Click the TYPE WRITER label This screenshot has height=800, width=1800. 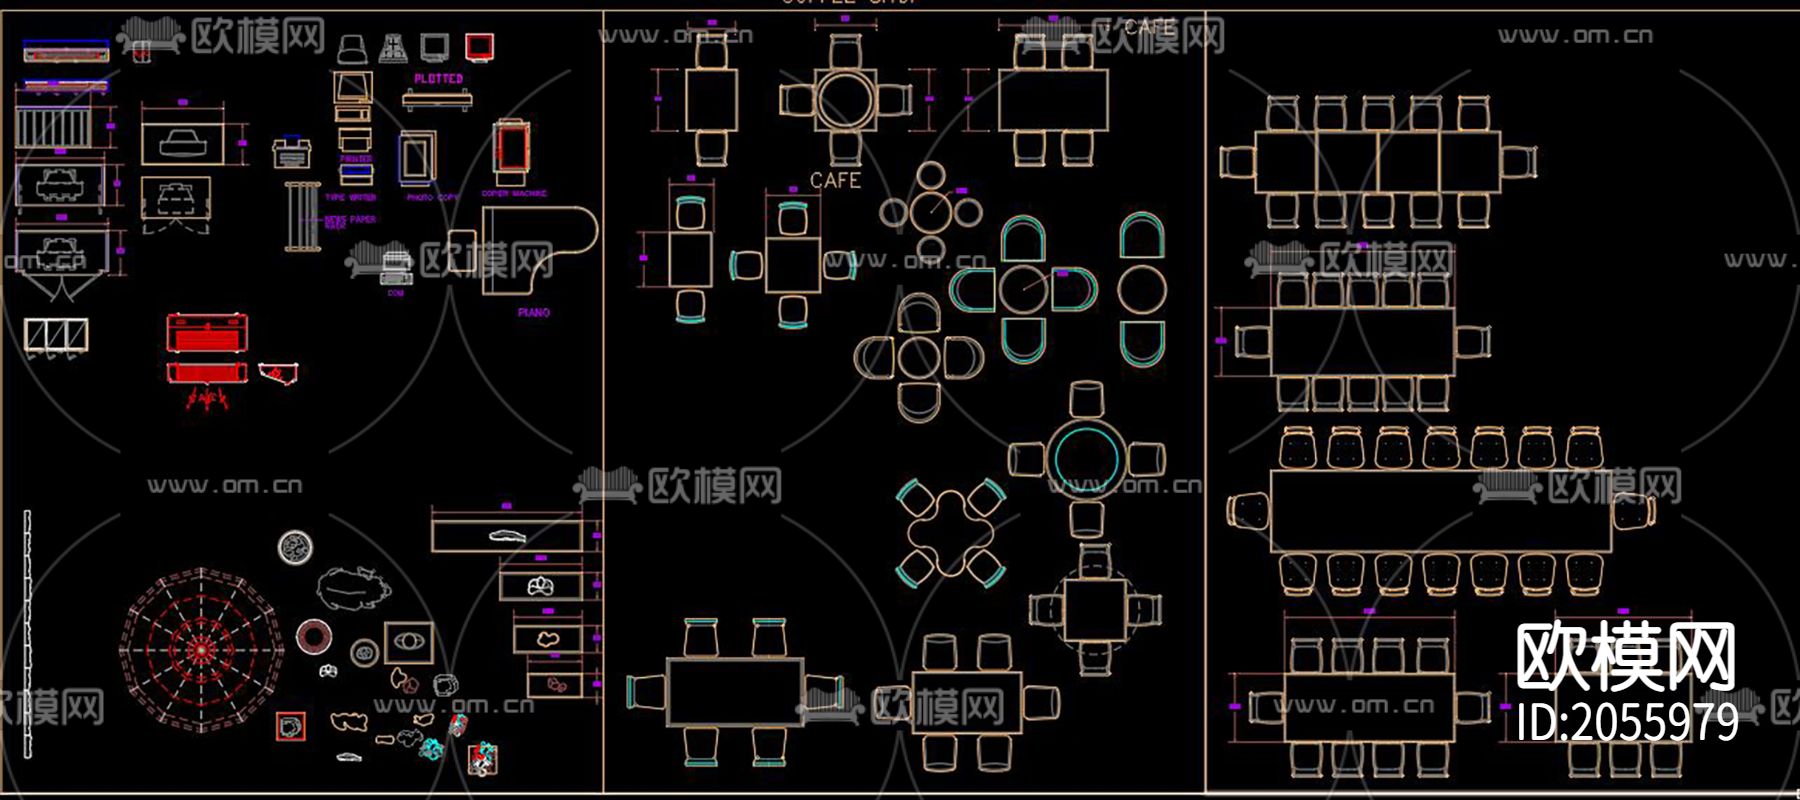pos(350,198)
